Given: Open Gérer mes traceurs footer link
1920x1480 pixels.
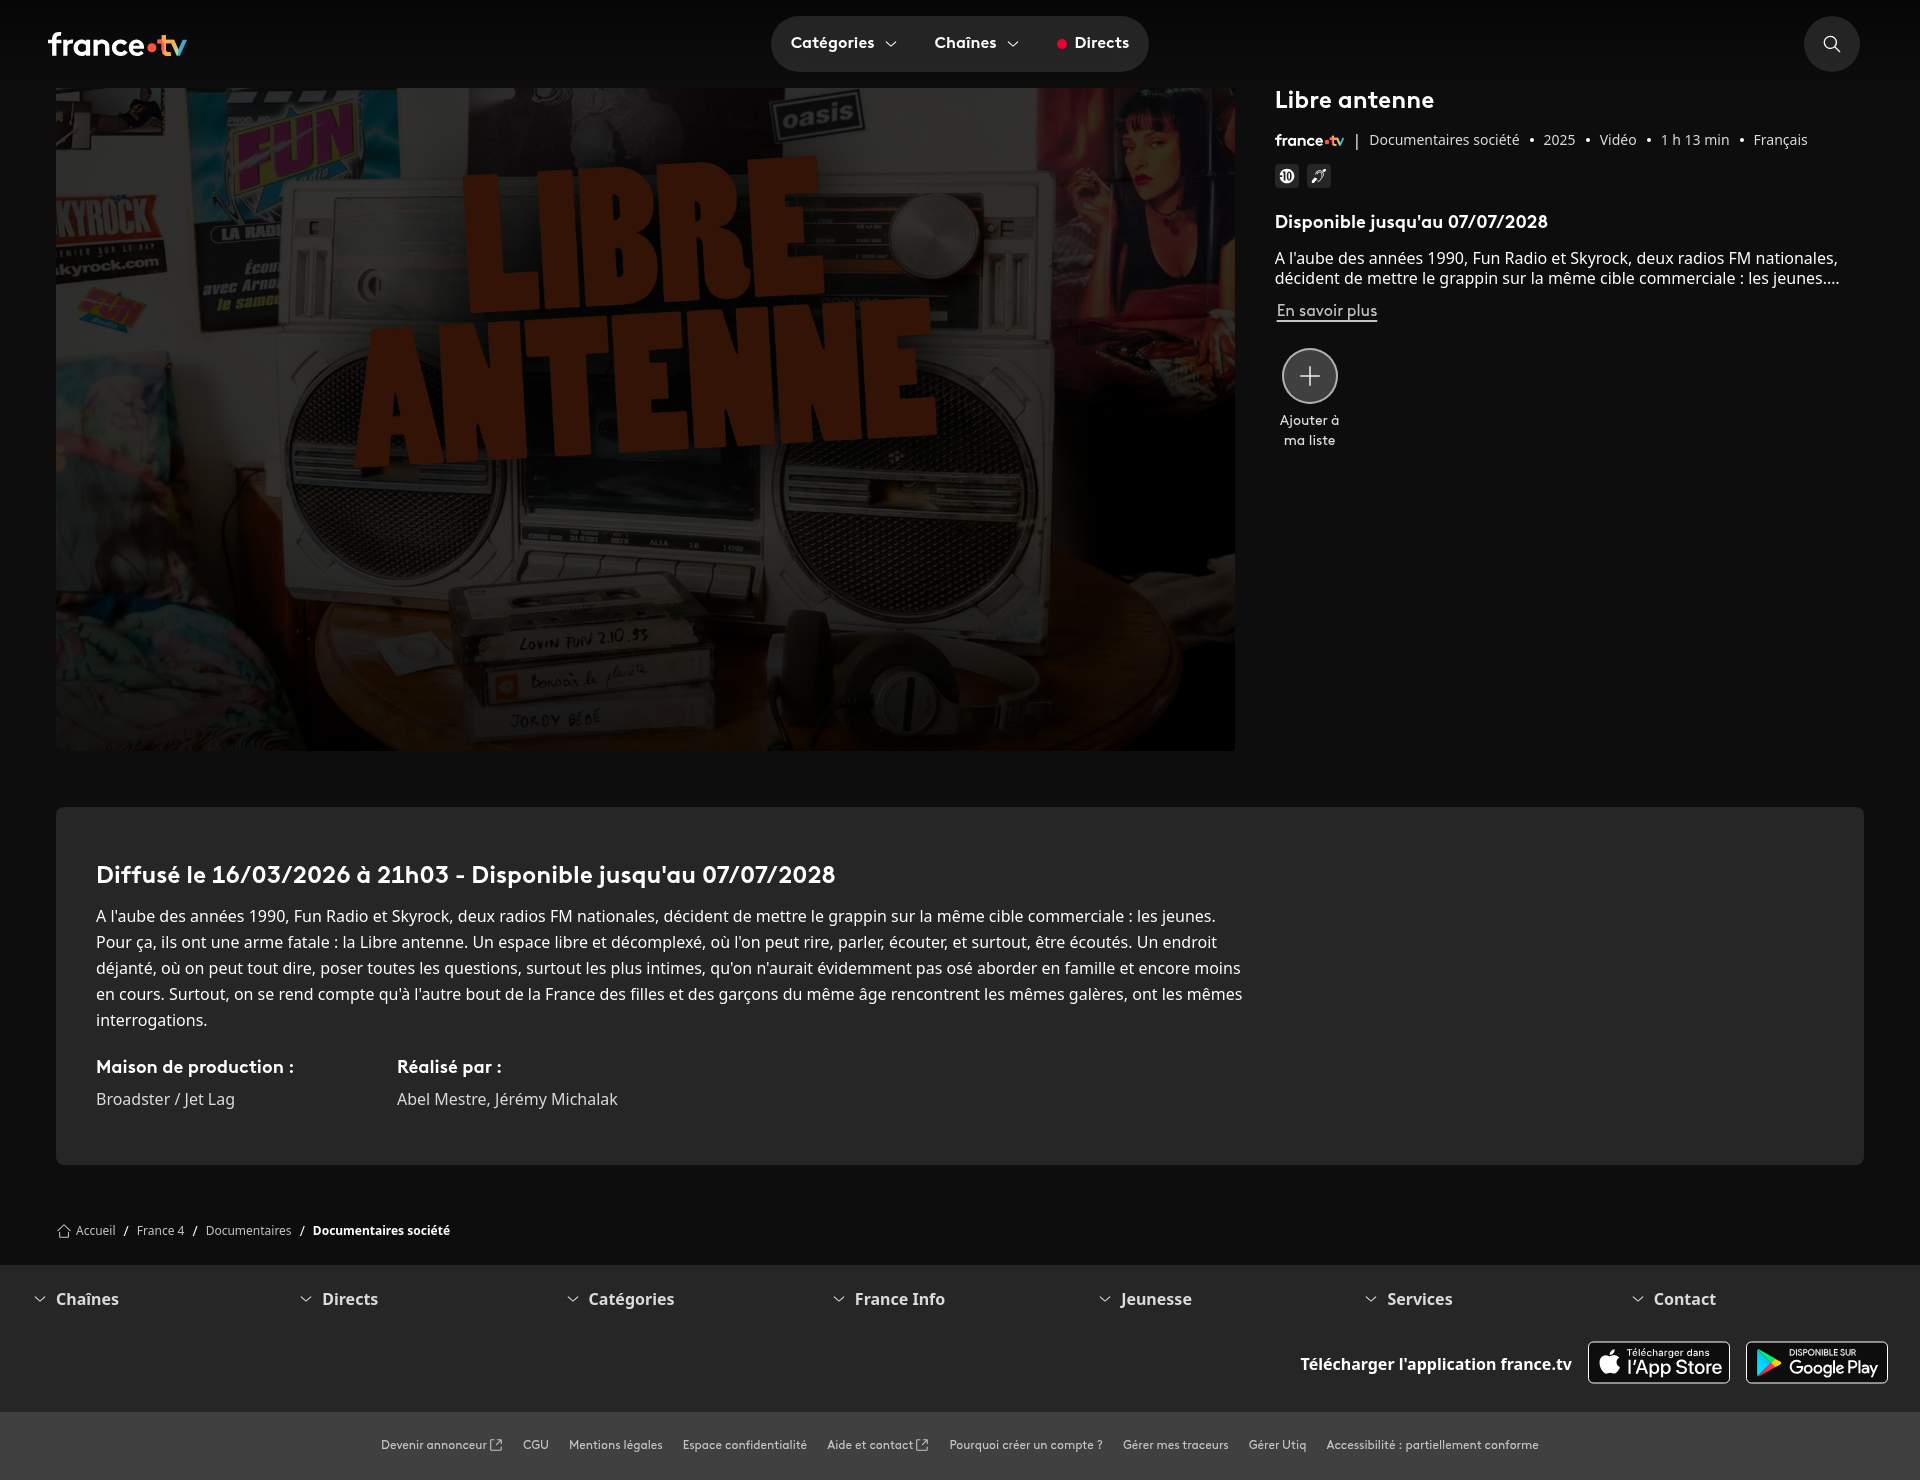Looking at the screenshot, I should point(1175,1445).
